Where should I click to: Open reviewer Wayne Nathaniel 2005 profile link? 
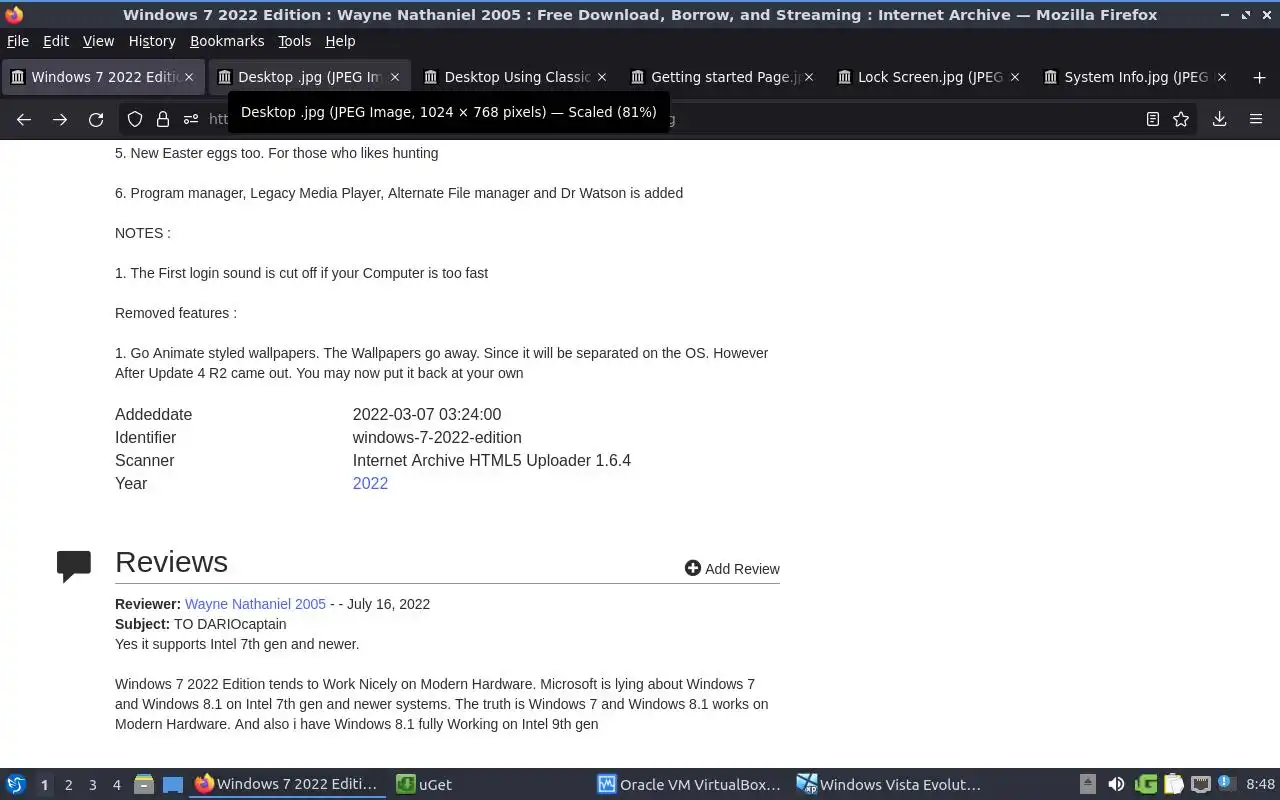tap(255, 604)
